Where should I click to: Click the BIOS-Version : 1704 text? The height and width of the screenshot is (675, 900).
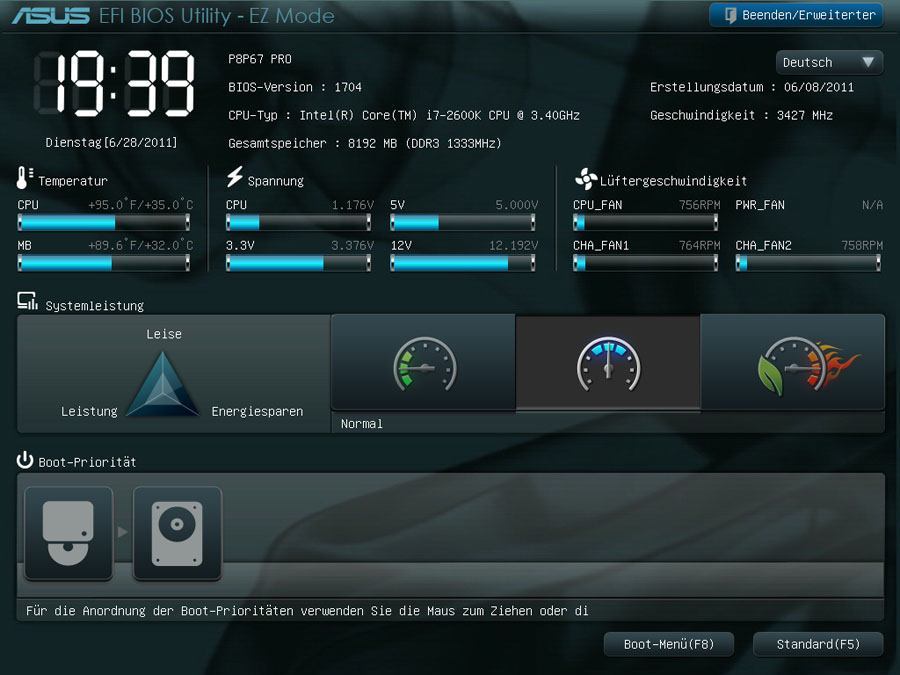295,87
